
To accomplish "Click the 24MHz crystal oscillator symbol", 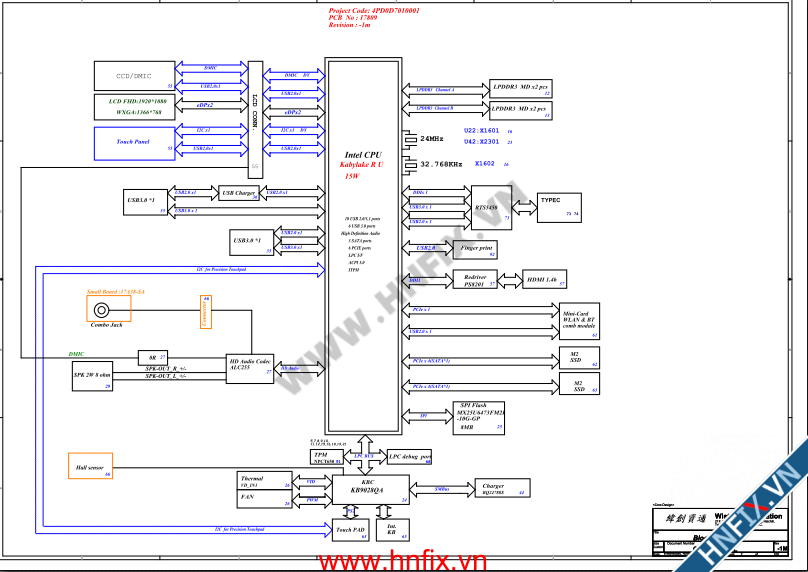I will [408, 138].
